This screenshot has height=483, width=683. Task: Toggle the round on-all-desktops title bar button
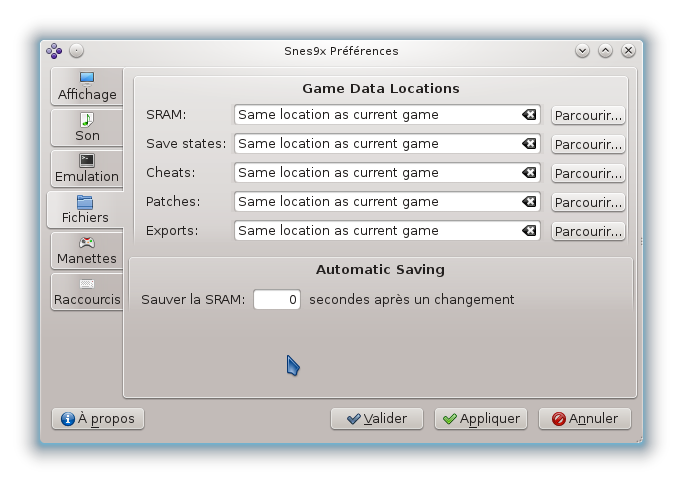(76, 51)
